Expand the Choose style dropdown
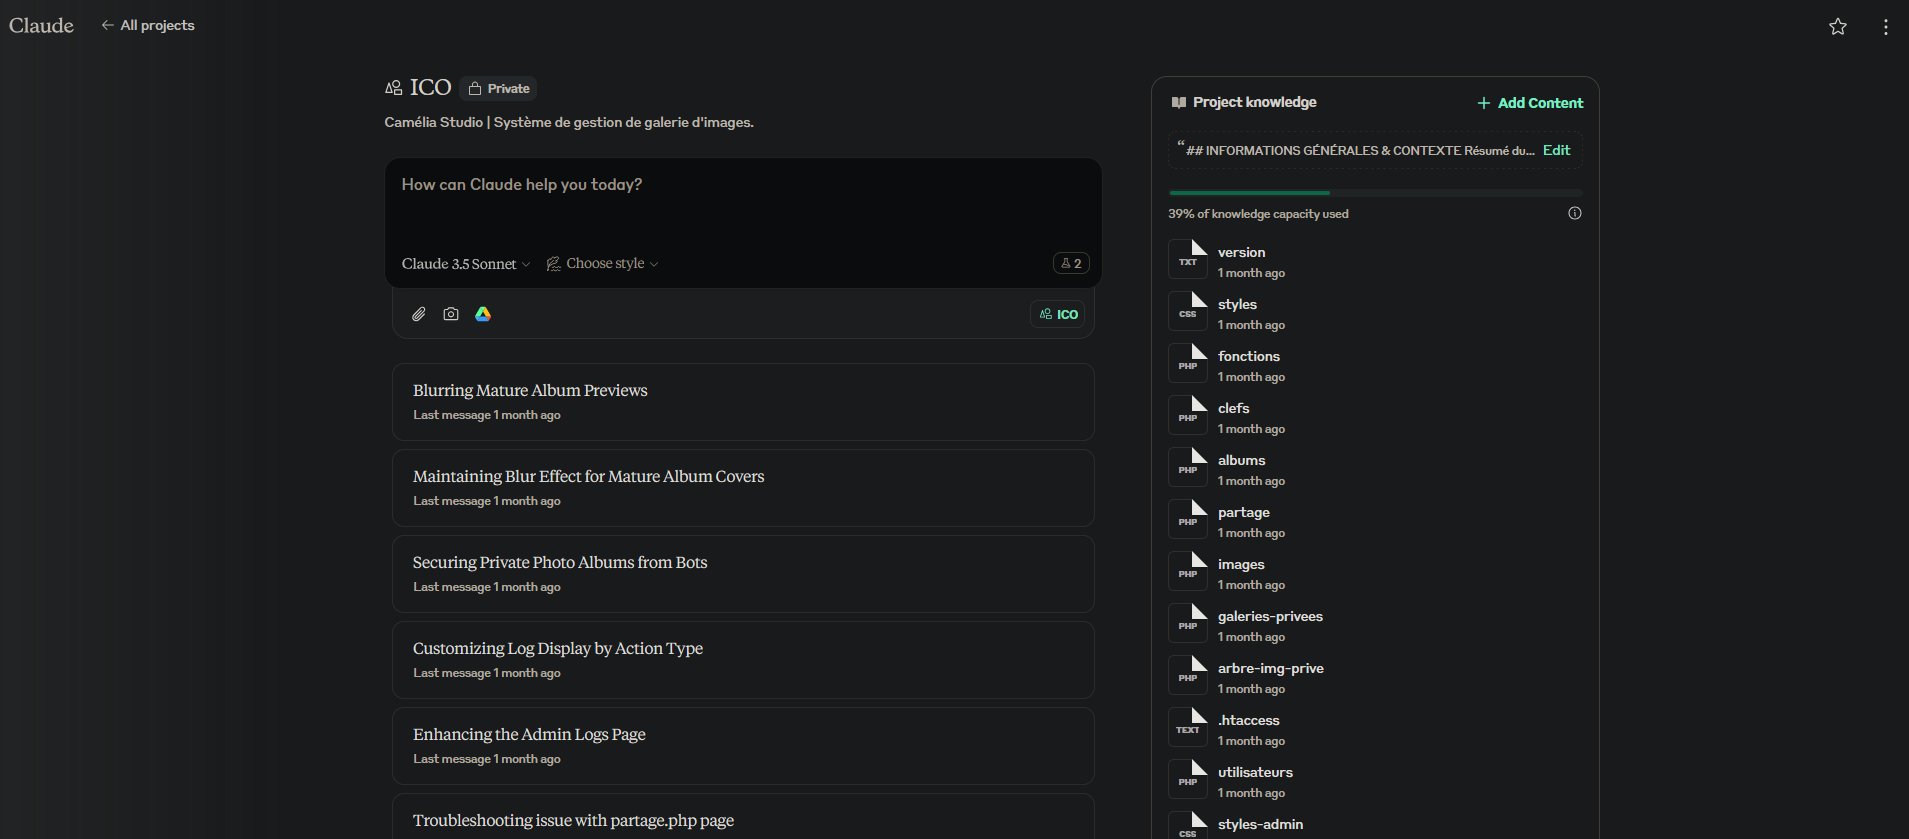Screen dimensions: 1909x839 click(603, 264)
